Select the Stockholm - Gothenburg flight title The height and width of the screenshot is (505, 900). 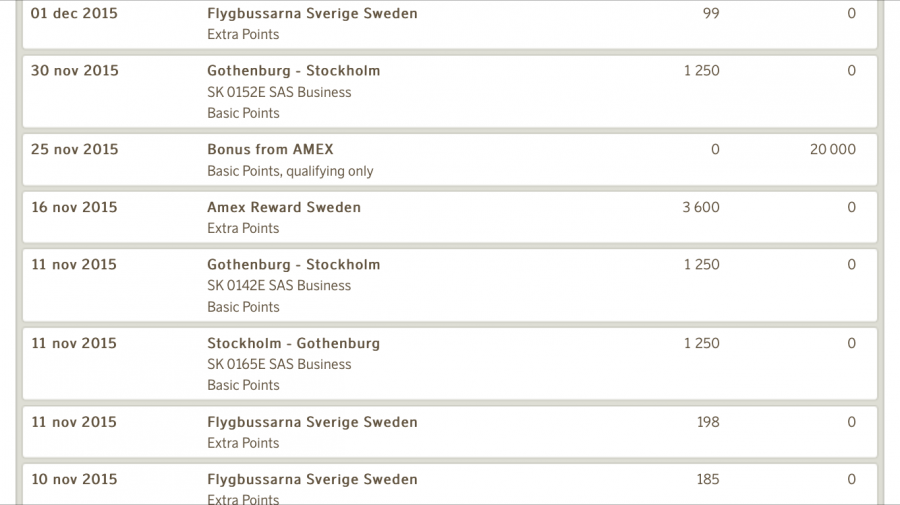293,344
